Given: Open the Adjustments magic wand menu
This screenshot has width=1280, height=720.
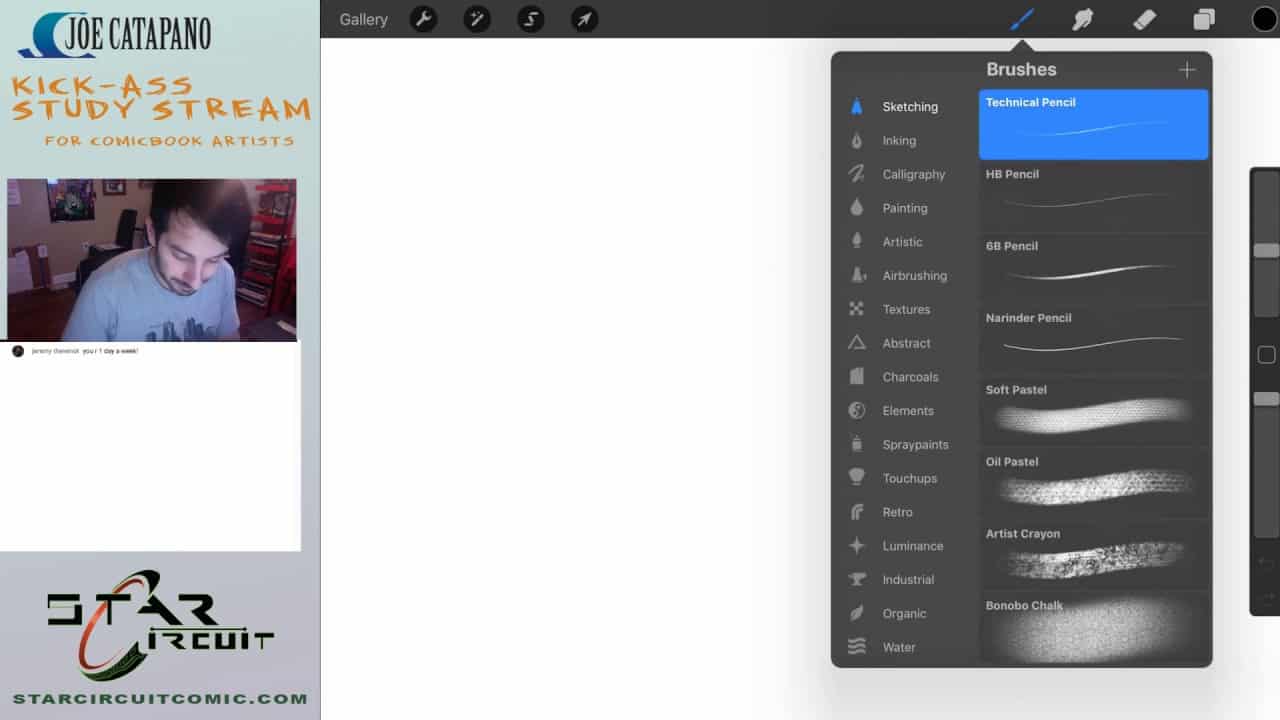Looking at the screenshot, I should [477, 19].
